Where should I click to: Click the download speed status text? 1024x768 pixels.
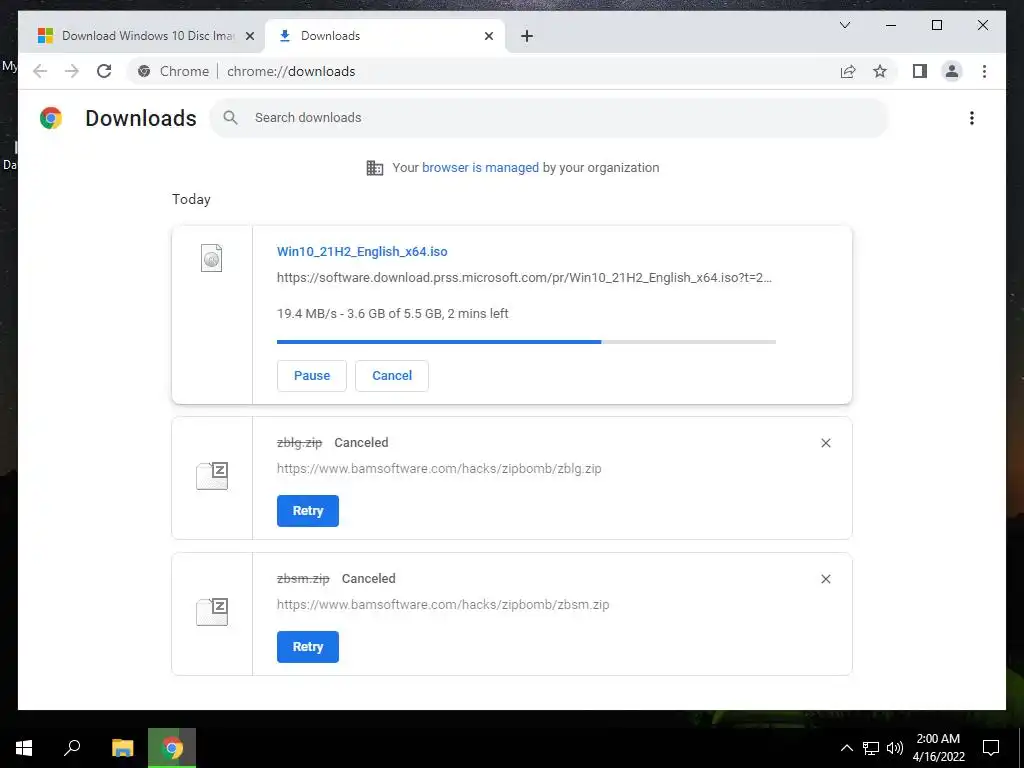(x=392, y=313)
